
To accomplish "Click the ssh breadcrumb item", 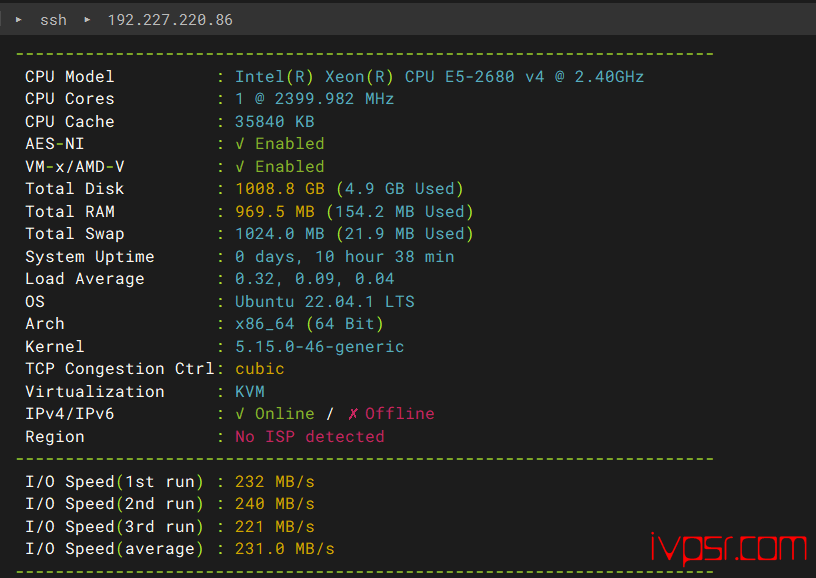I will tap(54, 20).
